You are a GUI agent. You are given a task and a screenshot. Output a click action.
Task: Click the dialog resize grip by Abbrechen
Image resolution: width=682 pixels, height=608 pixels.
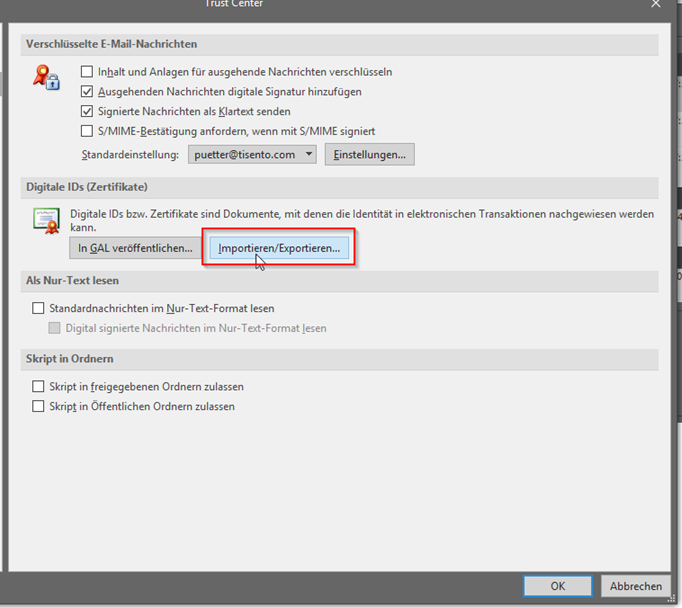[672, 599]
